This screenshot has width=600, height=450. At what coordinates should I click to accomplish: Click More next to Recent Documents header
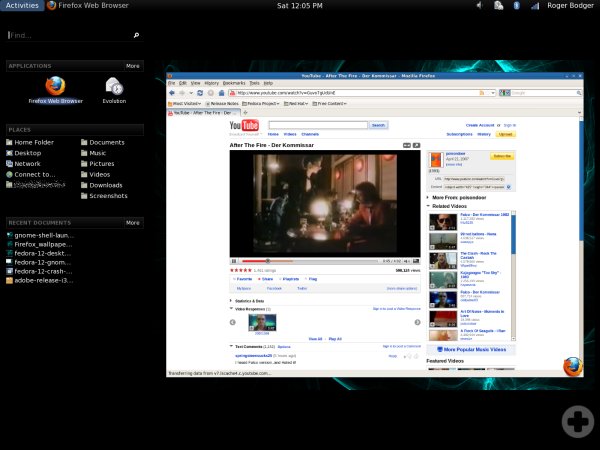133,222
